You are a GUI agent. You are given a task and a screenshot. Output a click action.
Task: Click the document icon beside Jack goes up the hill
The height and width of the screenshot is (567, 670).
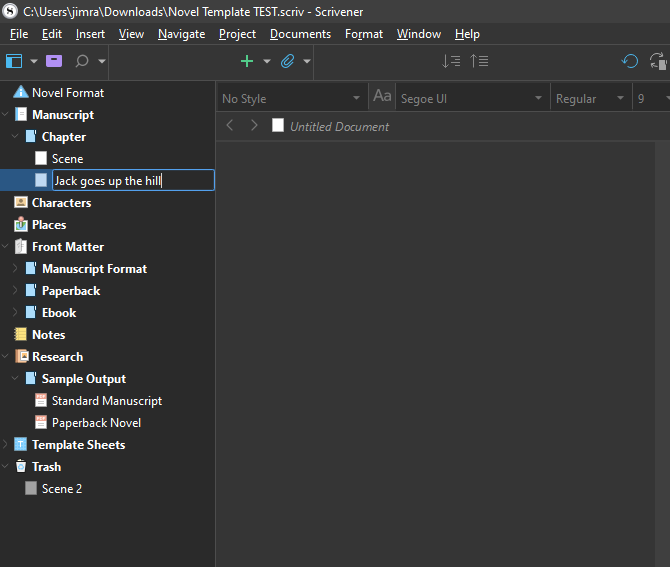41,180
